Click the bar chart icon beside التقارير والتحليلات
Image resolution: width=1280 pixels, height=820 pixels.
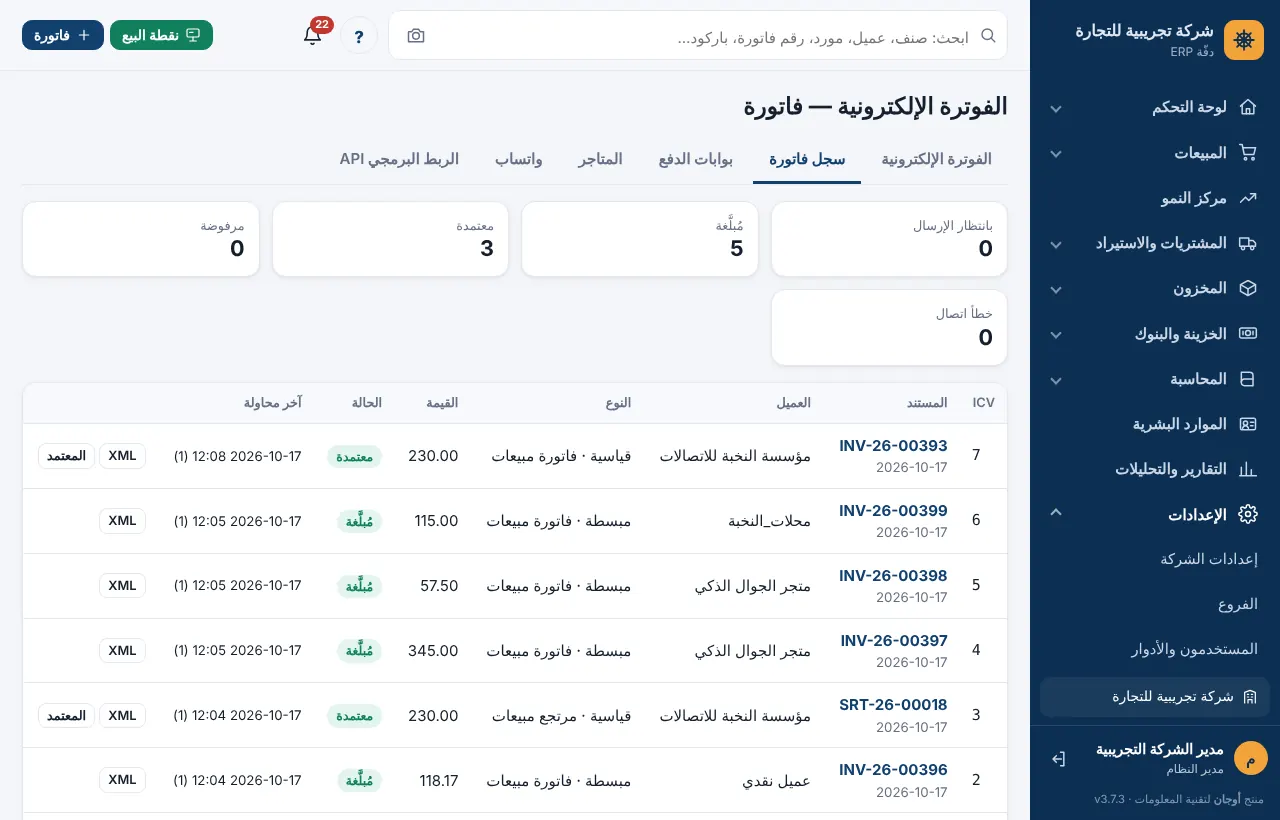[1247, 469]
